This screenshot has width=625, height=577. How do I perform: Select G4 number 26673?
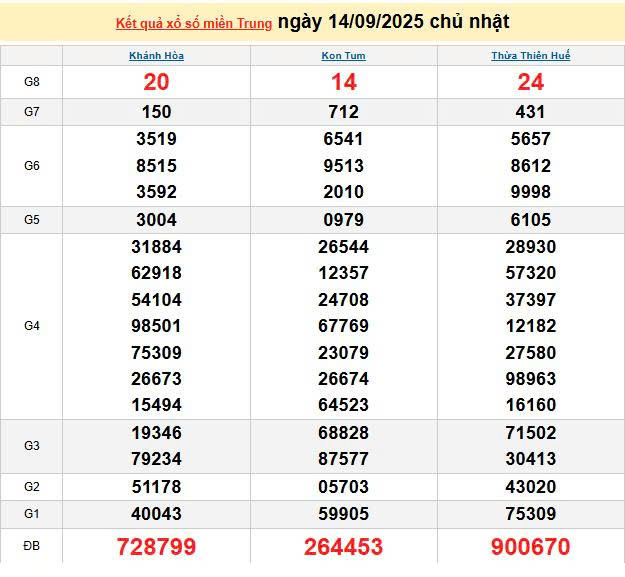156,379
